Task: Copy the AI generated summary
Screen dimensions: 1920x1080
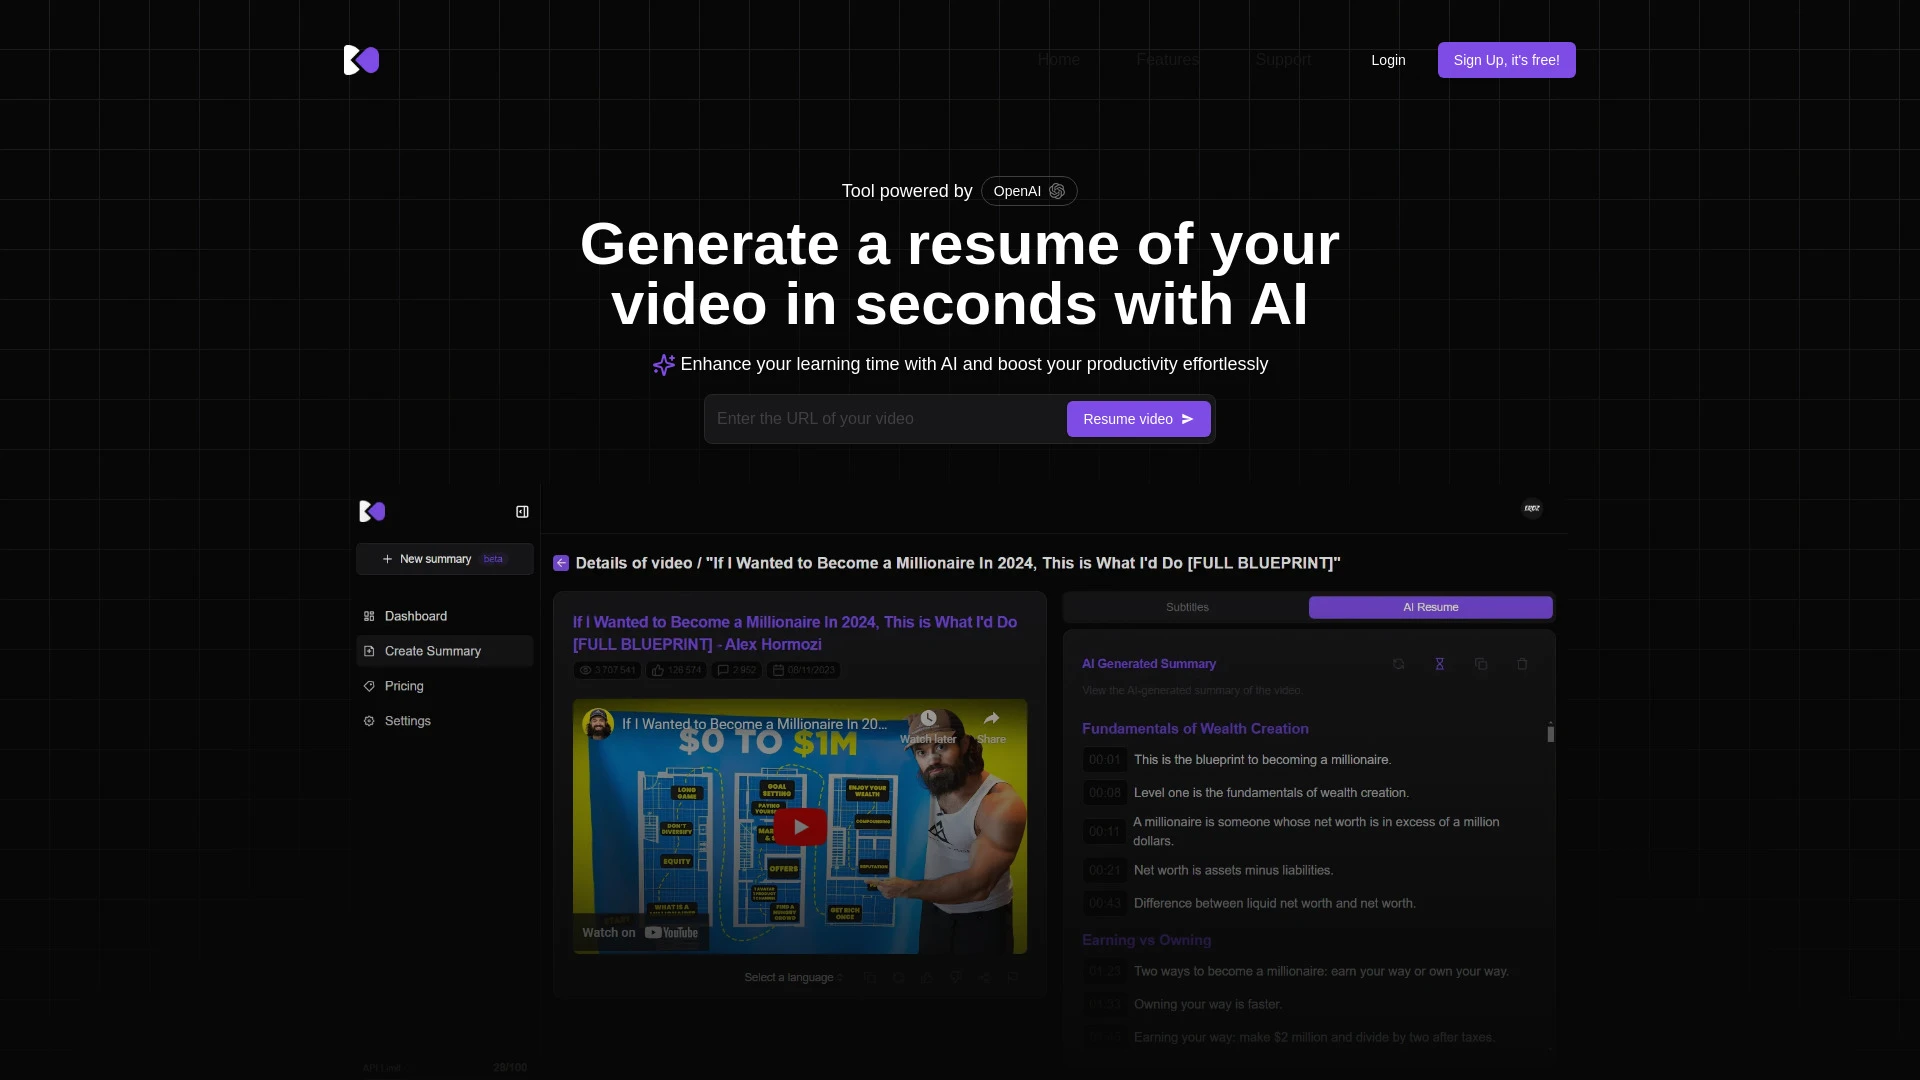Action: (1481, 663)
